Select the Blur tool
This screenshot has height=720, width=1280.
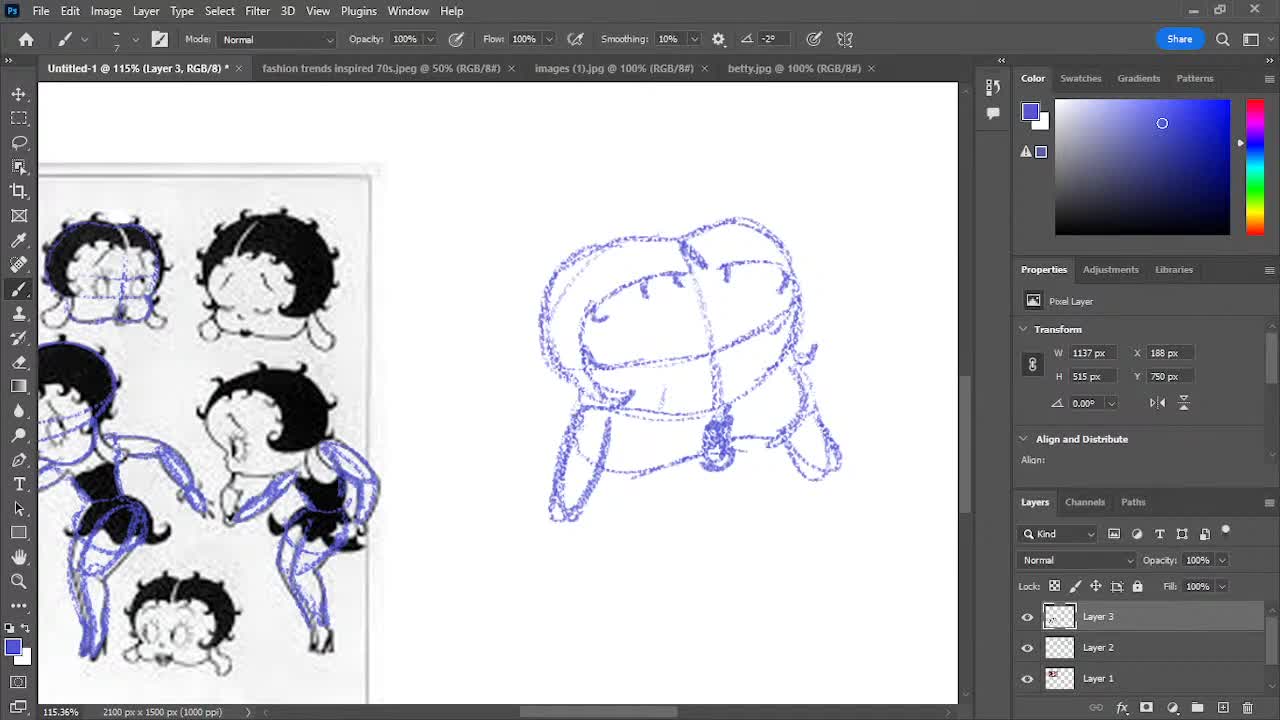click(19, 411)
